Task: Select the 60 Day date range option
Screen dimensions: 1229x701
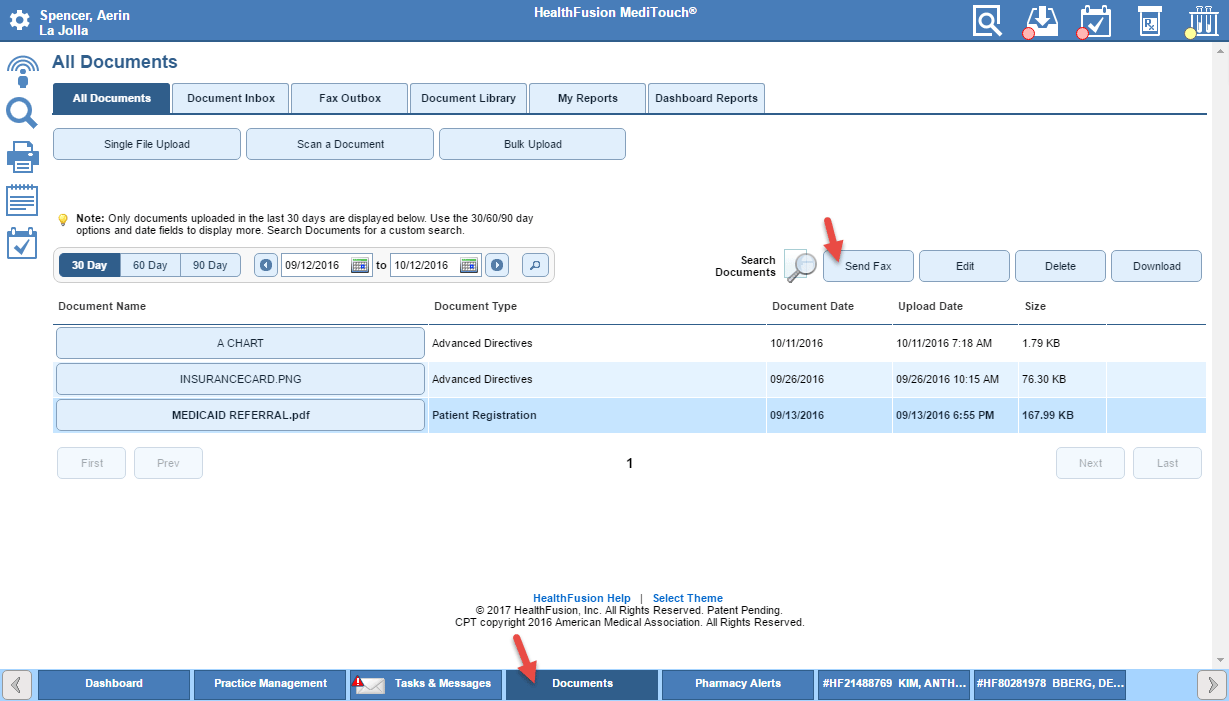Action: (x=150, y=265)
